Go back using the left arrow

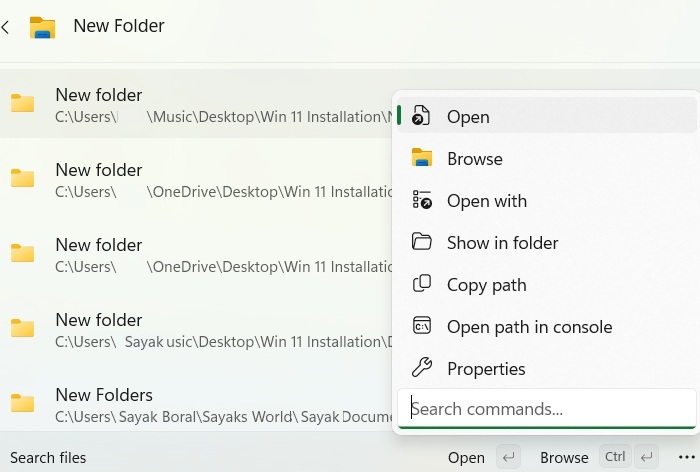click(5, 27)
